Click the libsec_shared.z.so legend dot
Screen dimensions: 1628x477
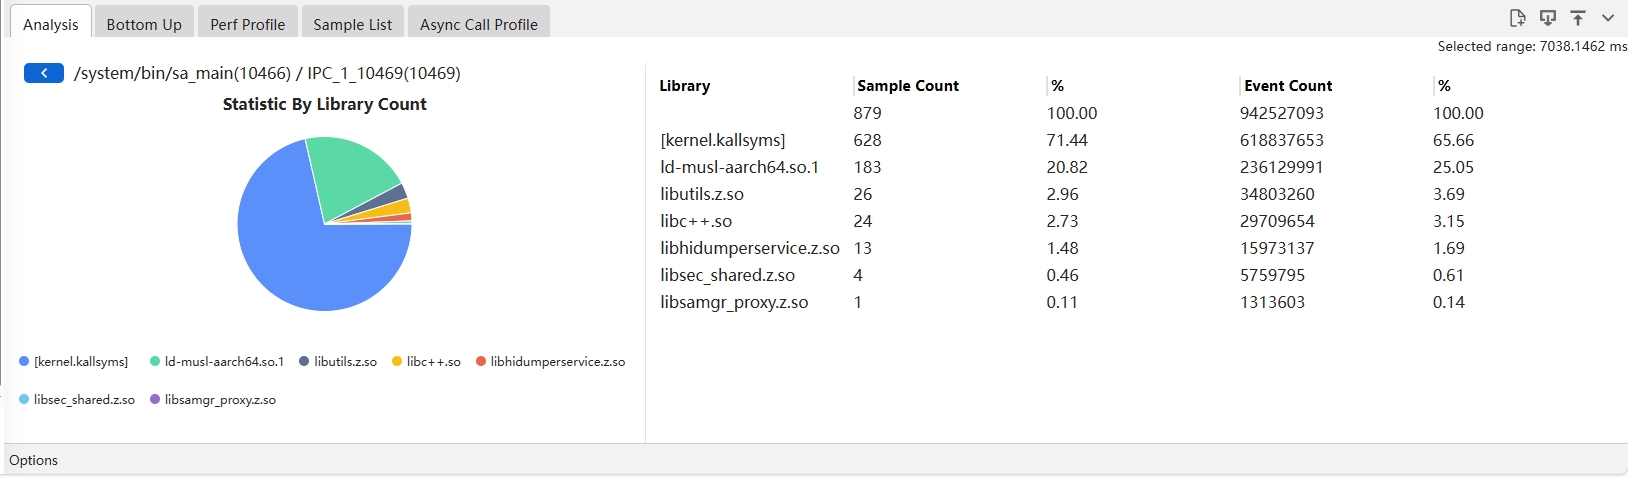pos(24,400)
